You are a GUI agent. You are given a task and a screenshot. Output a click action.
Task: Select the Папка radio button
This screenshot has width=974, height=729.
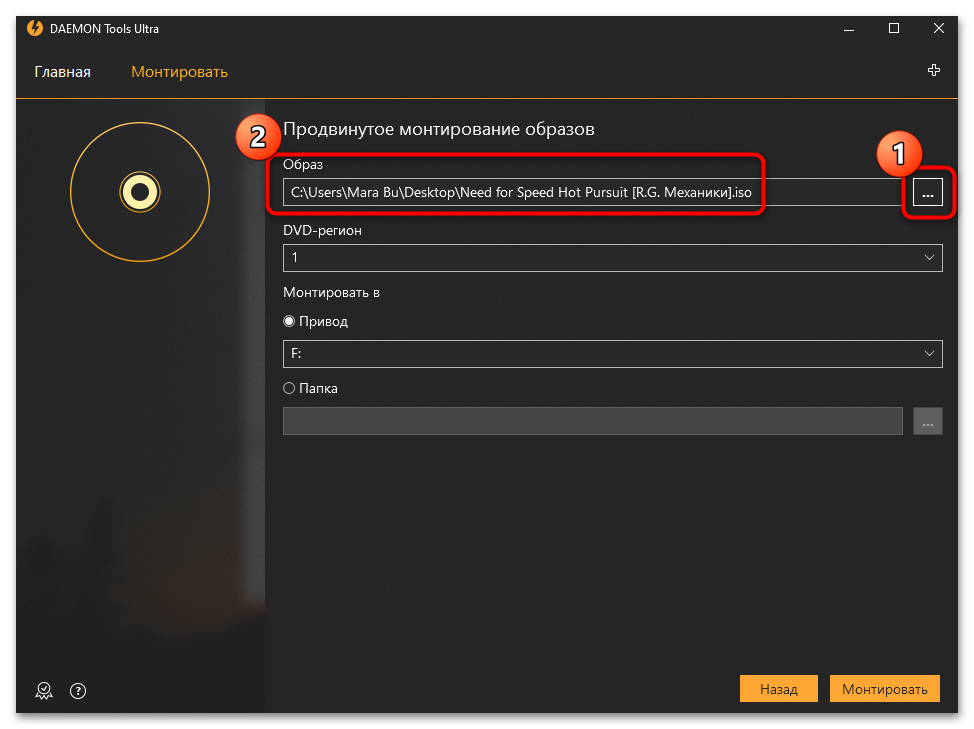289,388
